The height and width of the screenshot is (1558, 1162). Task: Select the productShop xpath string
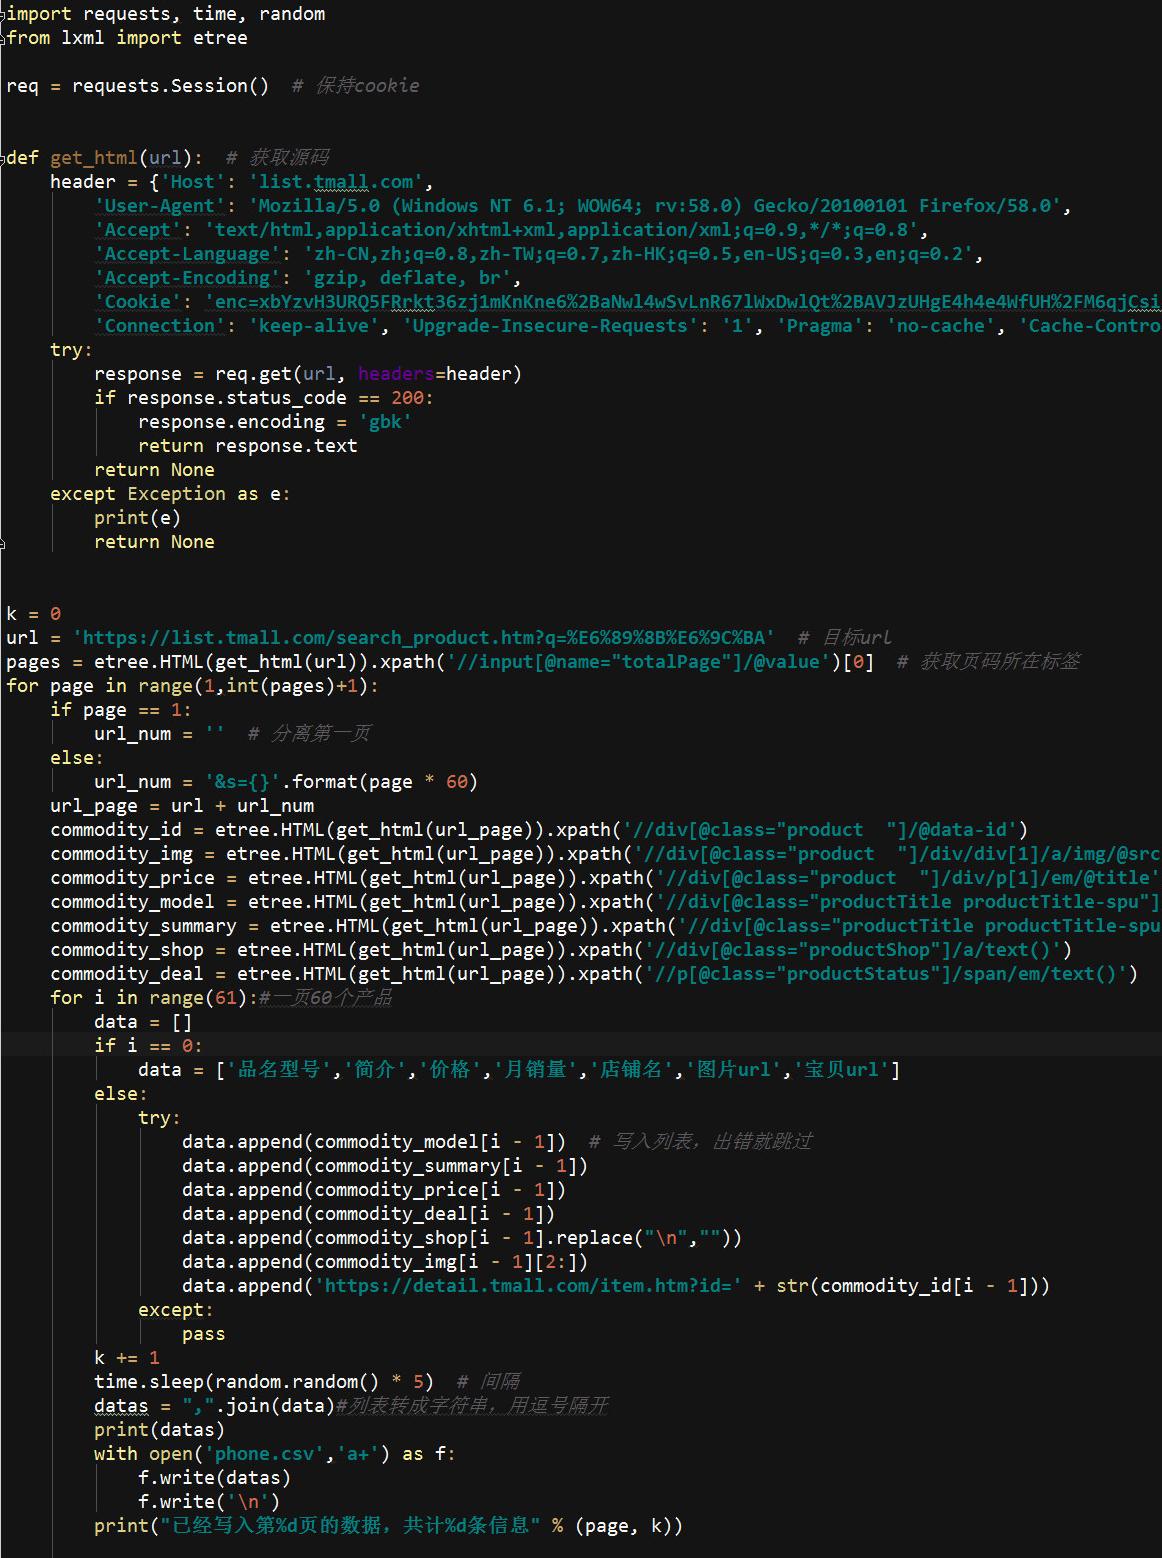click(x=853, y=950)
